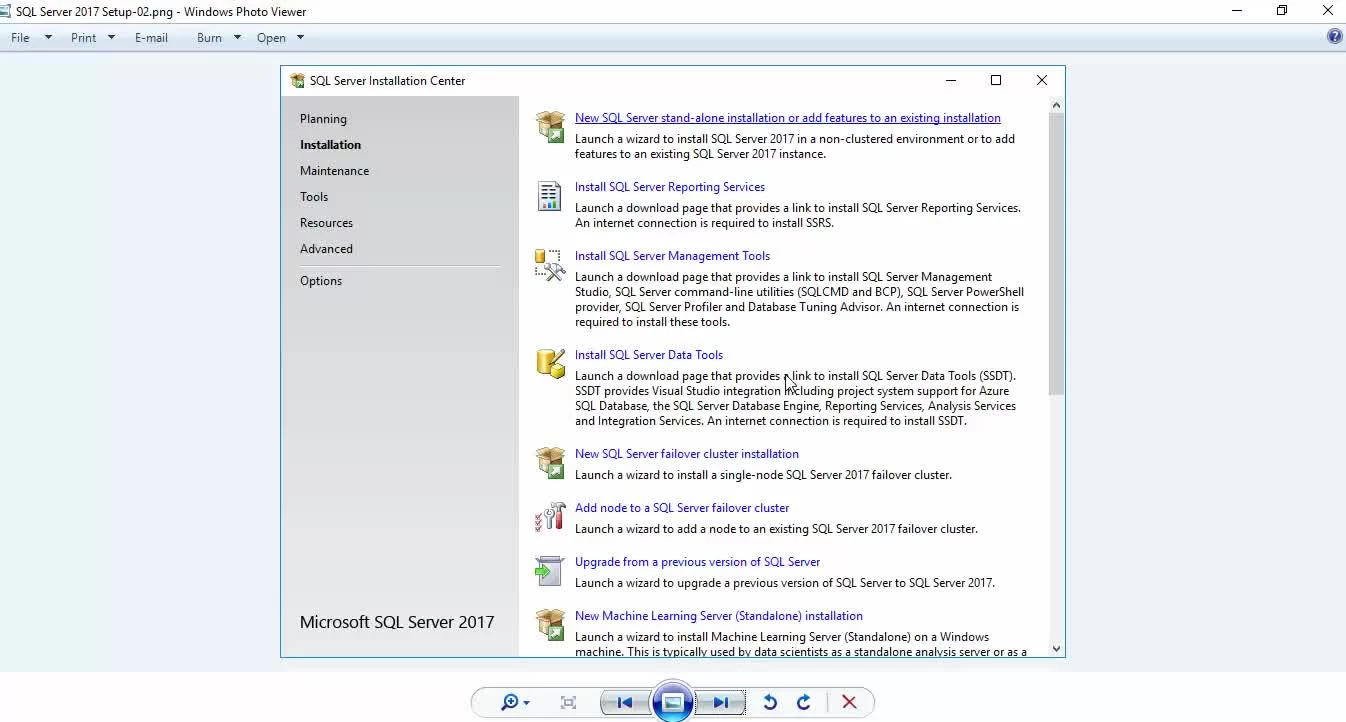The image size is (1346, 722).
Task: Rotate the photo counterclockwise
Action: (x=769, y=702)
